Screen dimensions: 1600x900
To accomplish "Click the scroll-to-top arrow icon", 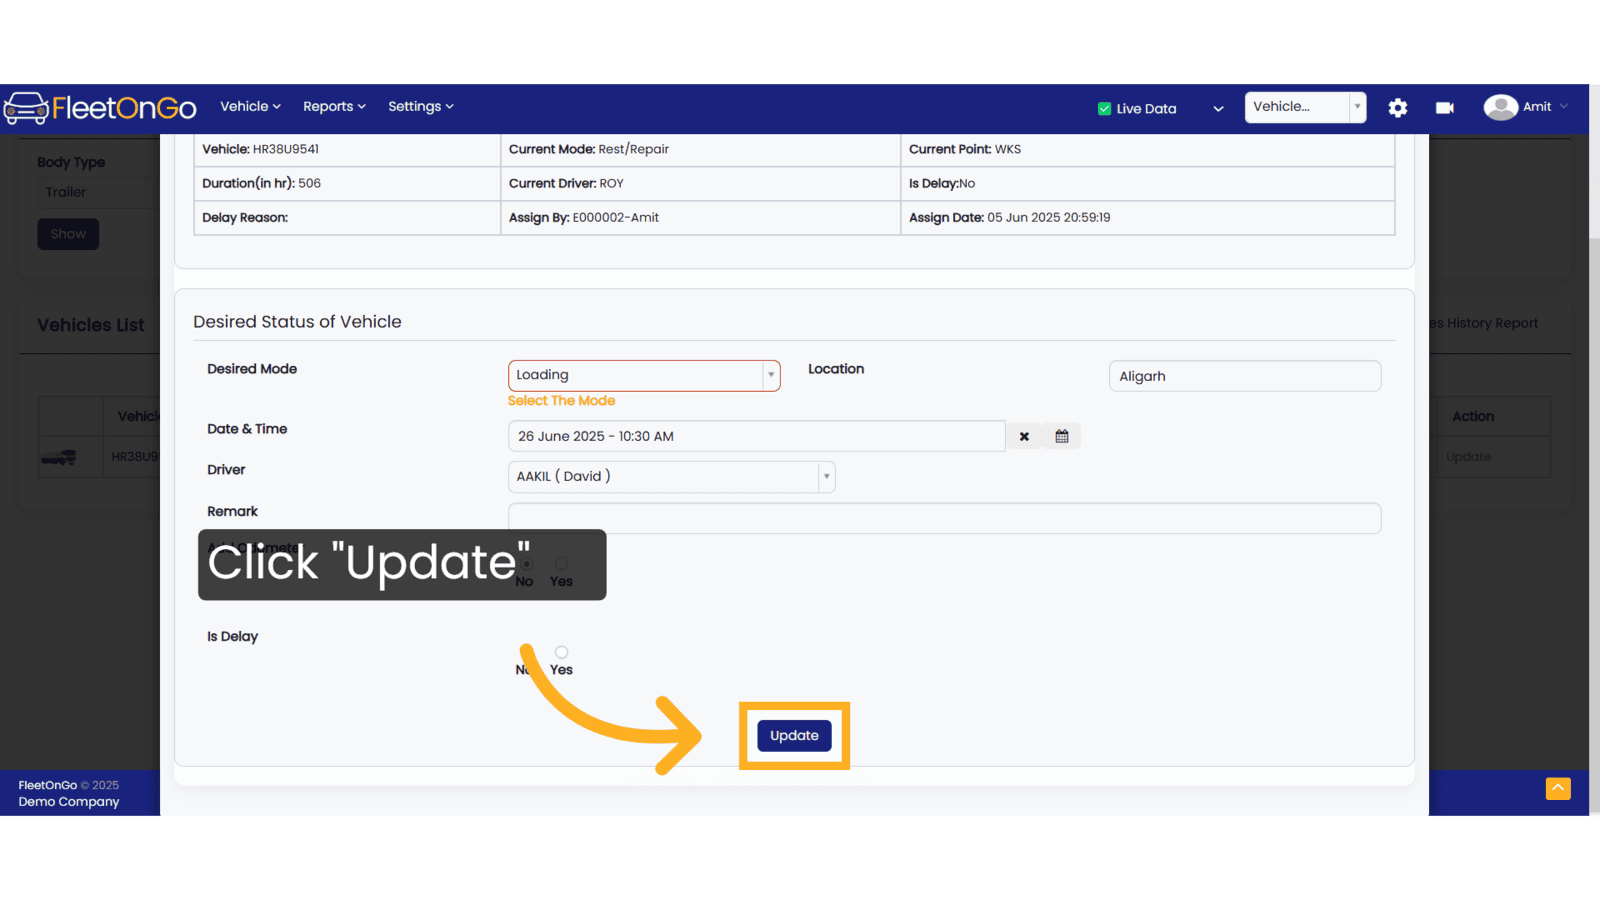I will [1558, 788].
